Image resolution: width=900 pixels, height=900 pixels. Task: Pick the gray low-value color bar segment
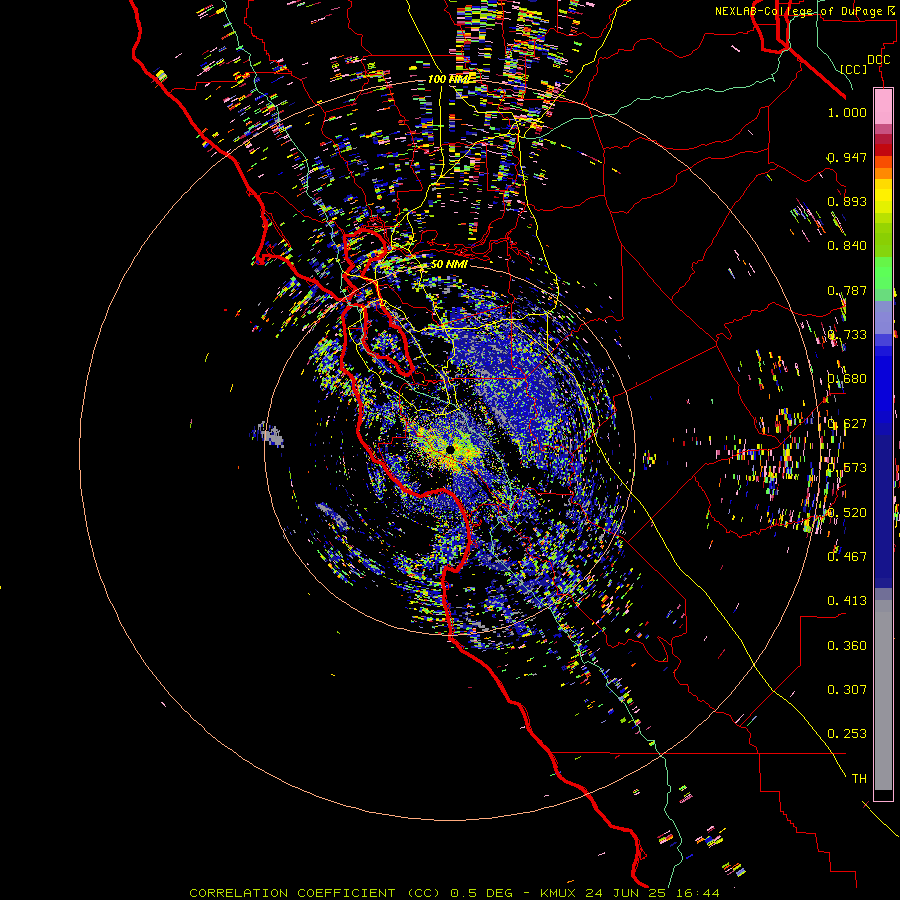pos(883,697)
